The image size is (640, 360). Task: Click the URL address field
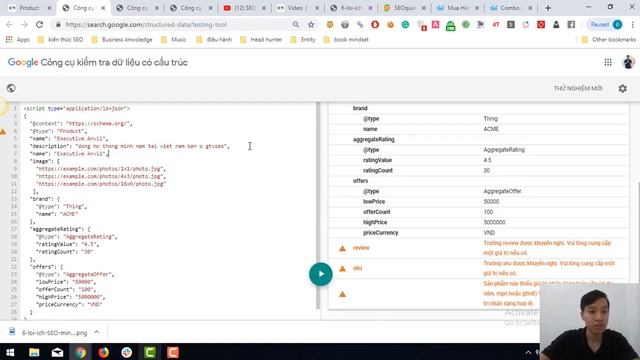pyautogui.click(x=176, y=24)
